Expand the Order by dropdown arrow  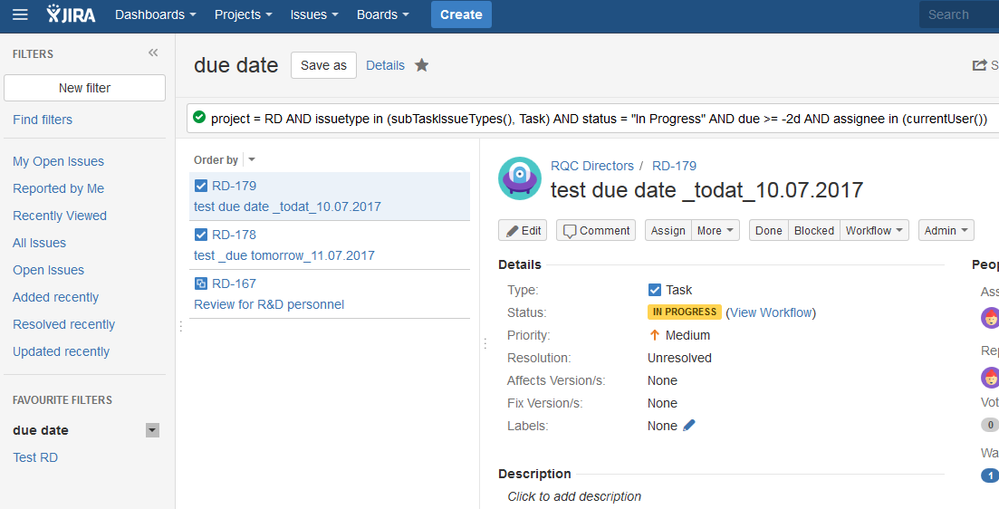pyautogui.click(x=252, y=160)
